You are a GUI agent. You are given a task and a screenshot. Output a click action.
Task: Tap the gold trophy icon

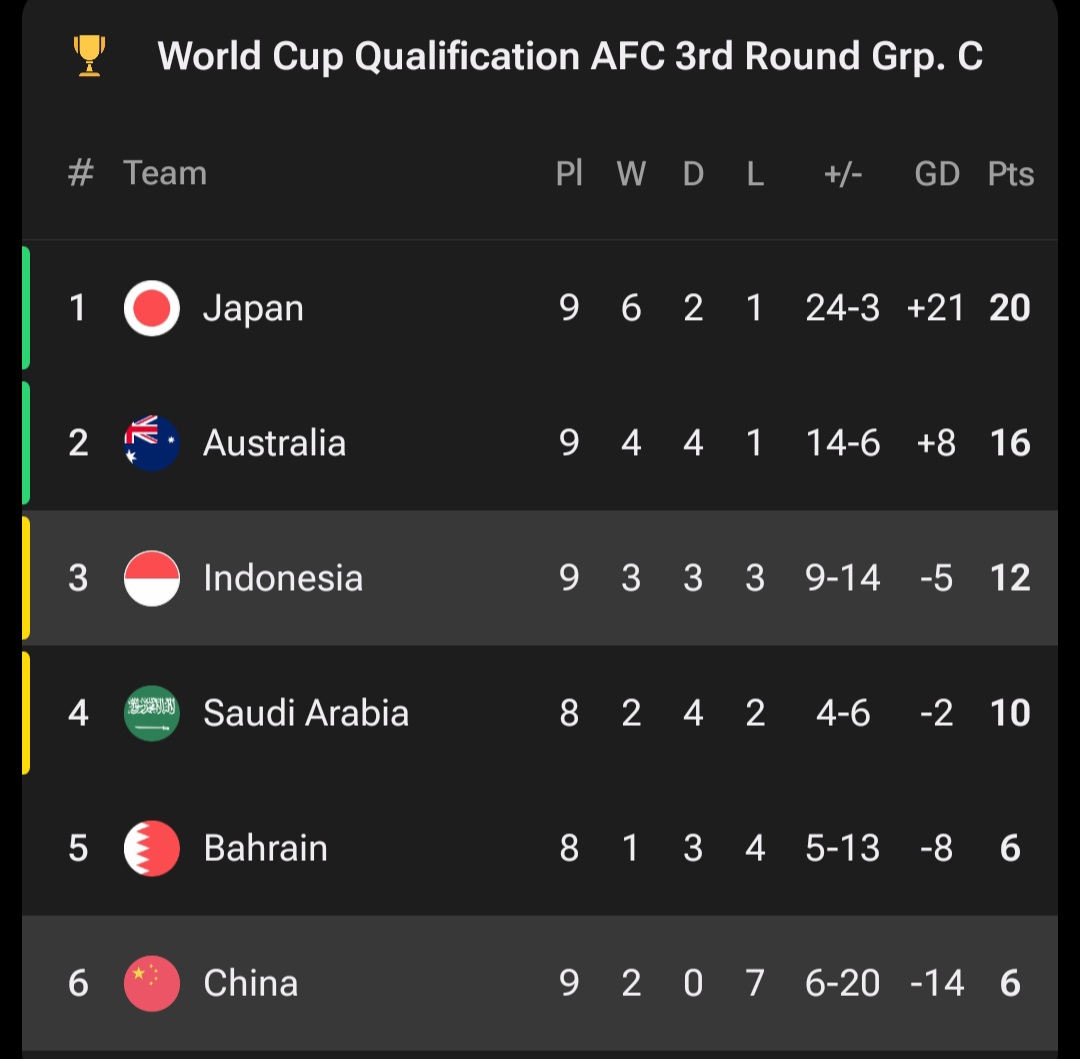(x=89, y=56)
